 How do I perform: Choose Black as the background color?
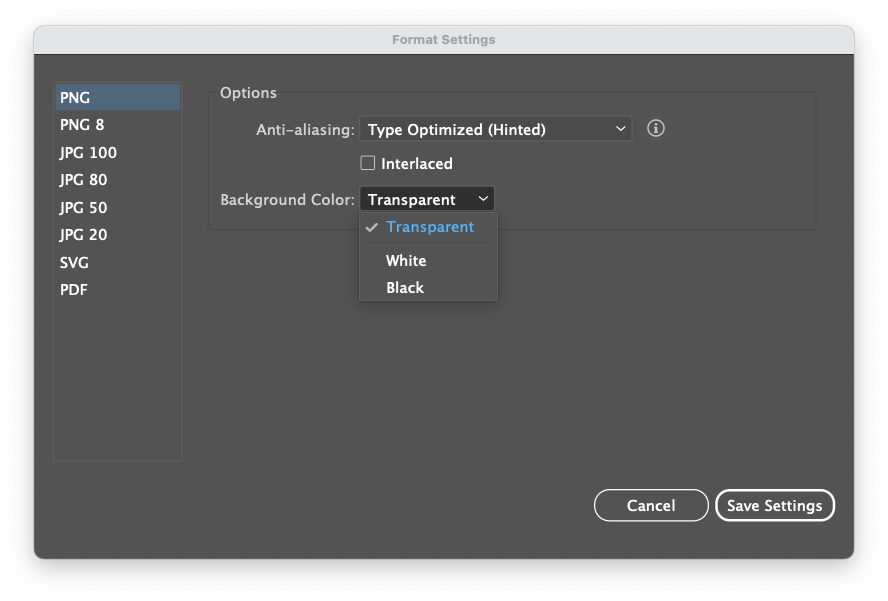coord(405,287)
